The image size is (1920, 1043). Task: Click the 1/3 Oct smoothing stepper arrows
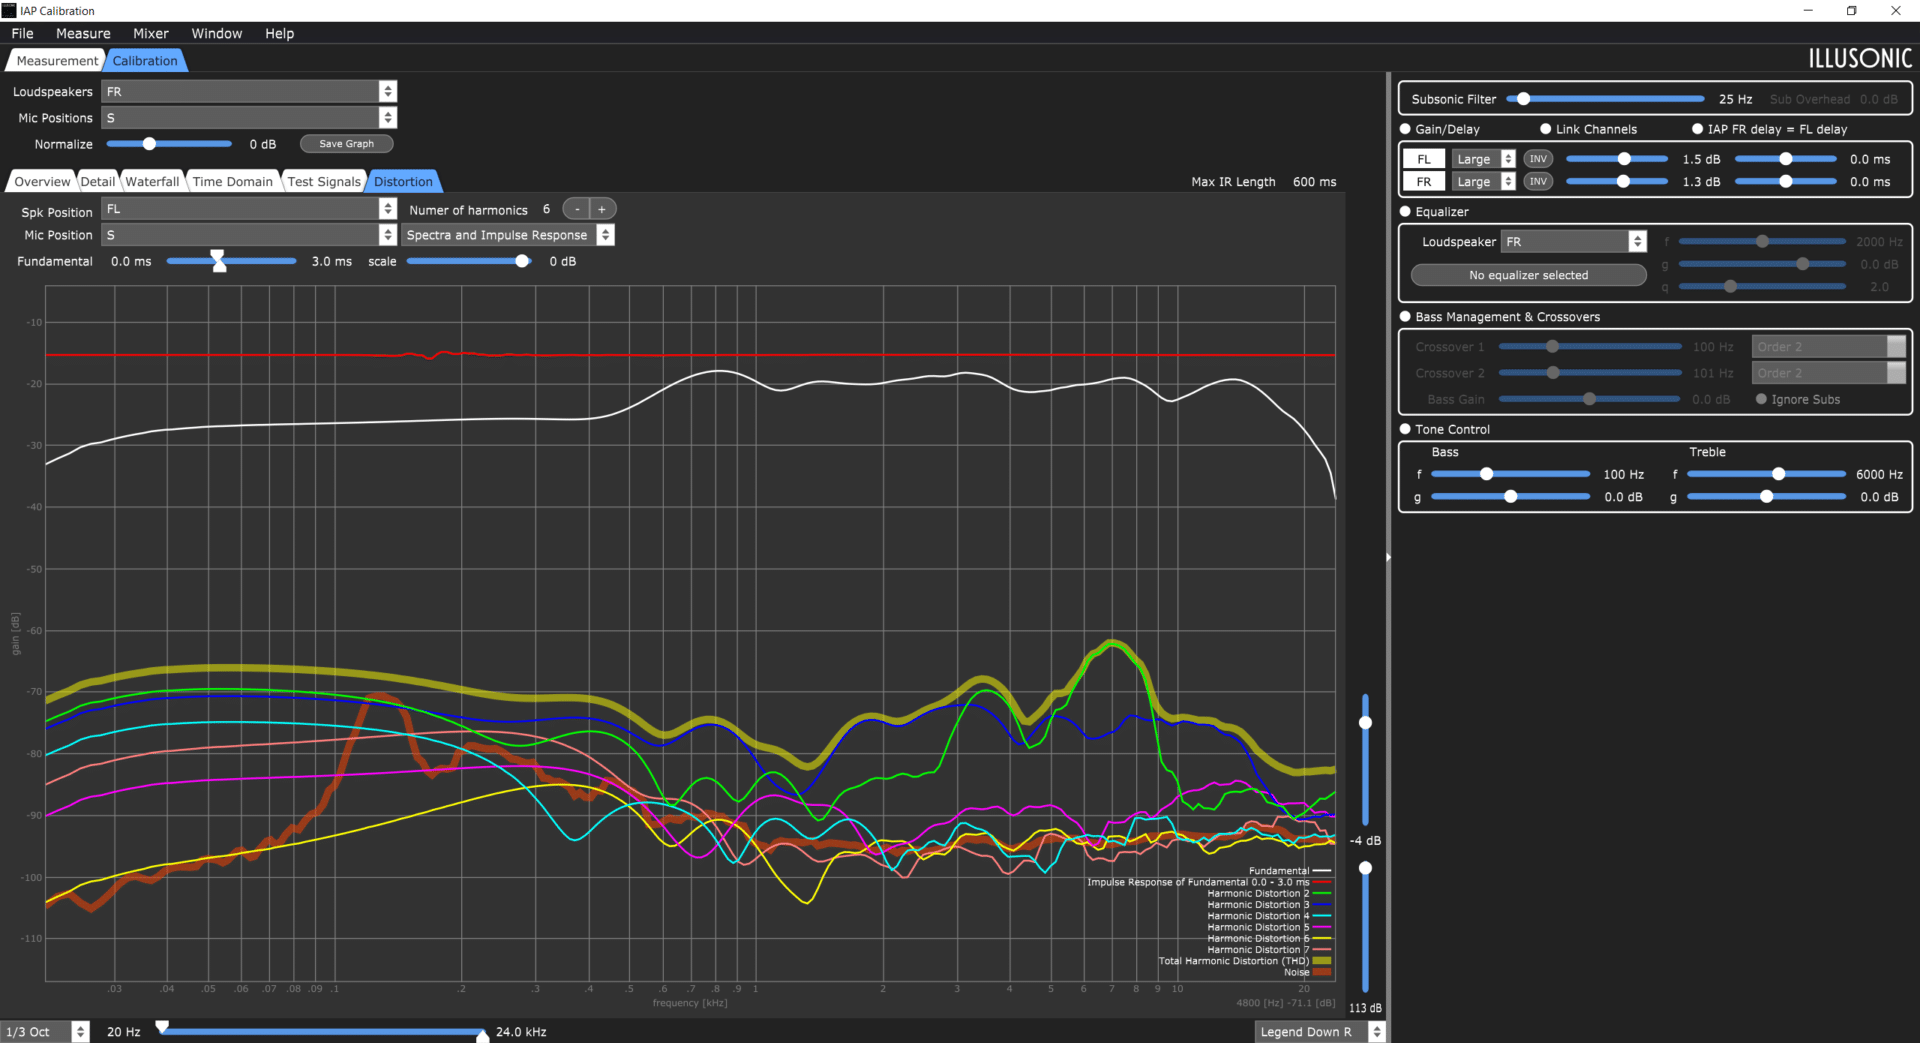pyautogui.click(x=80, y=1031)
